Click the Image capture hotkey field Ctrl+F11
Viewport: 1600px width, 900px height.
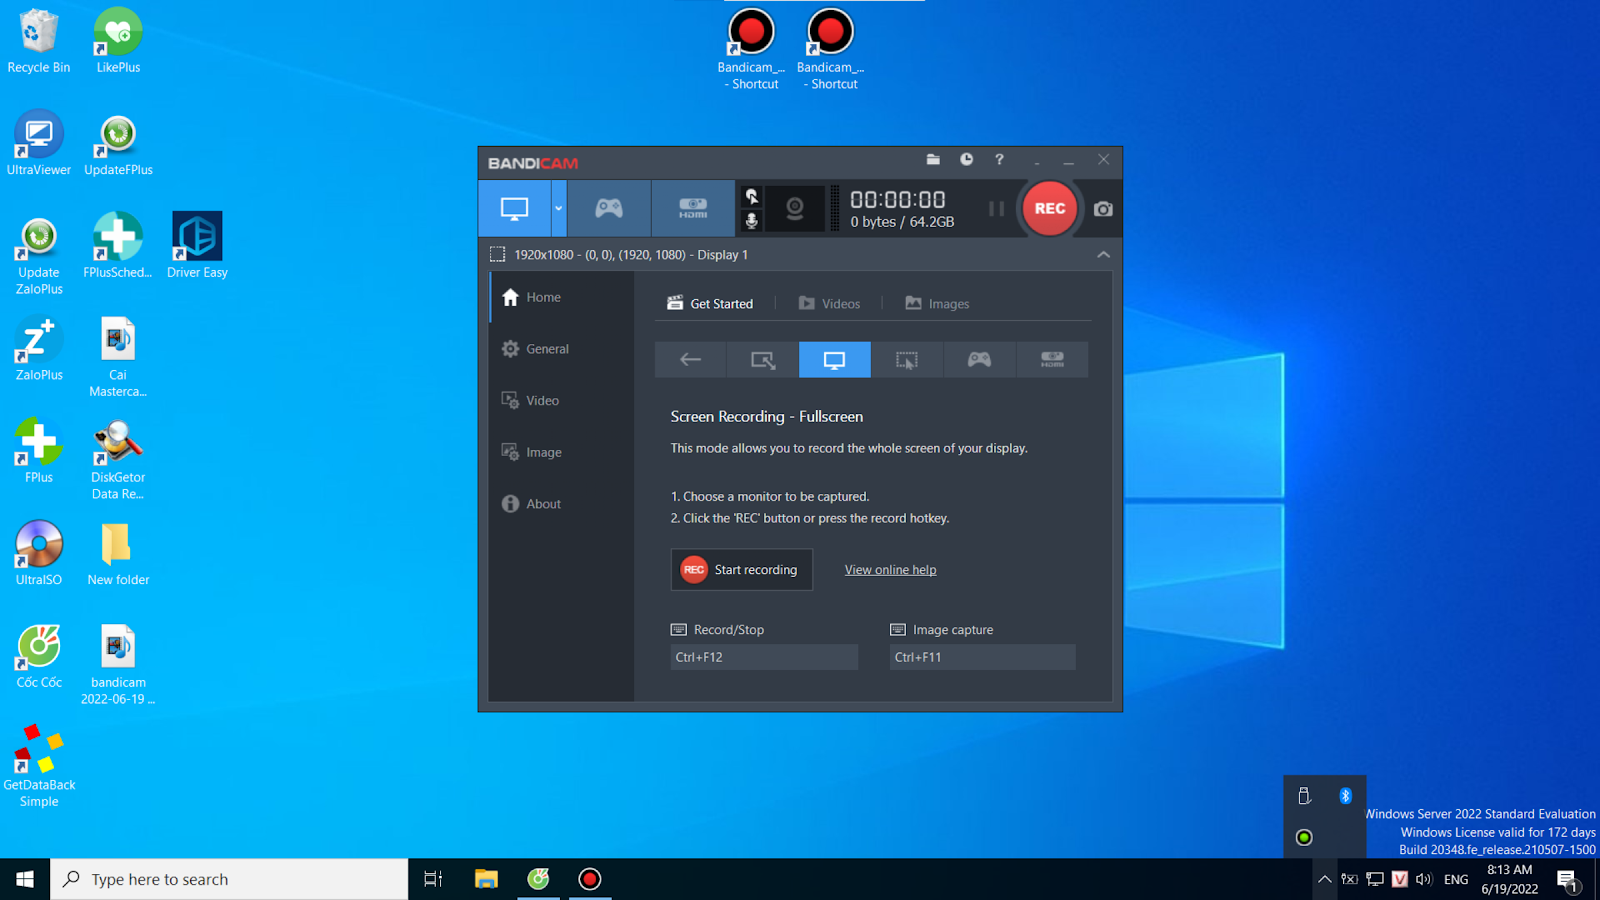pyautogui.click(x=983, y=657)
